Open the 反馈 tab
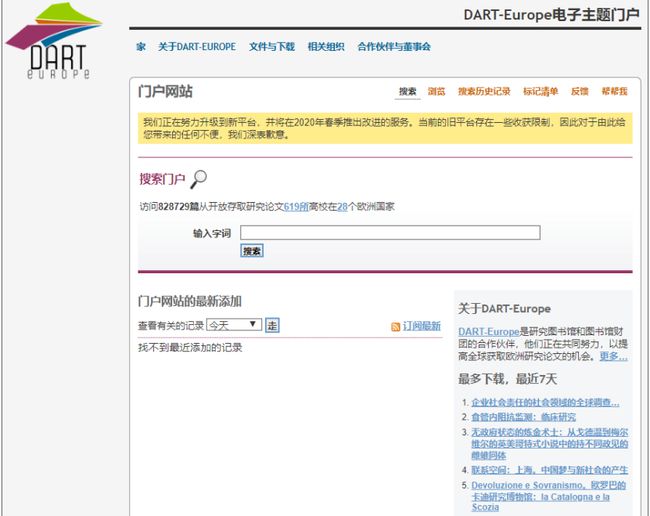The image size is (650, 516). [580, 91]
